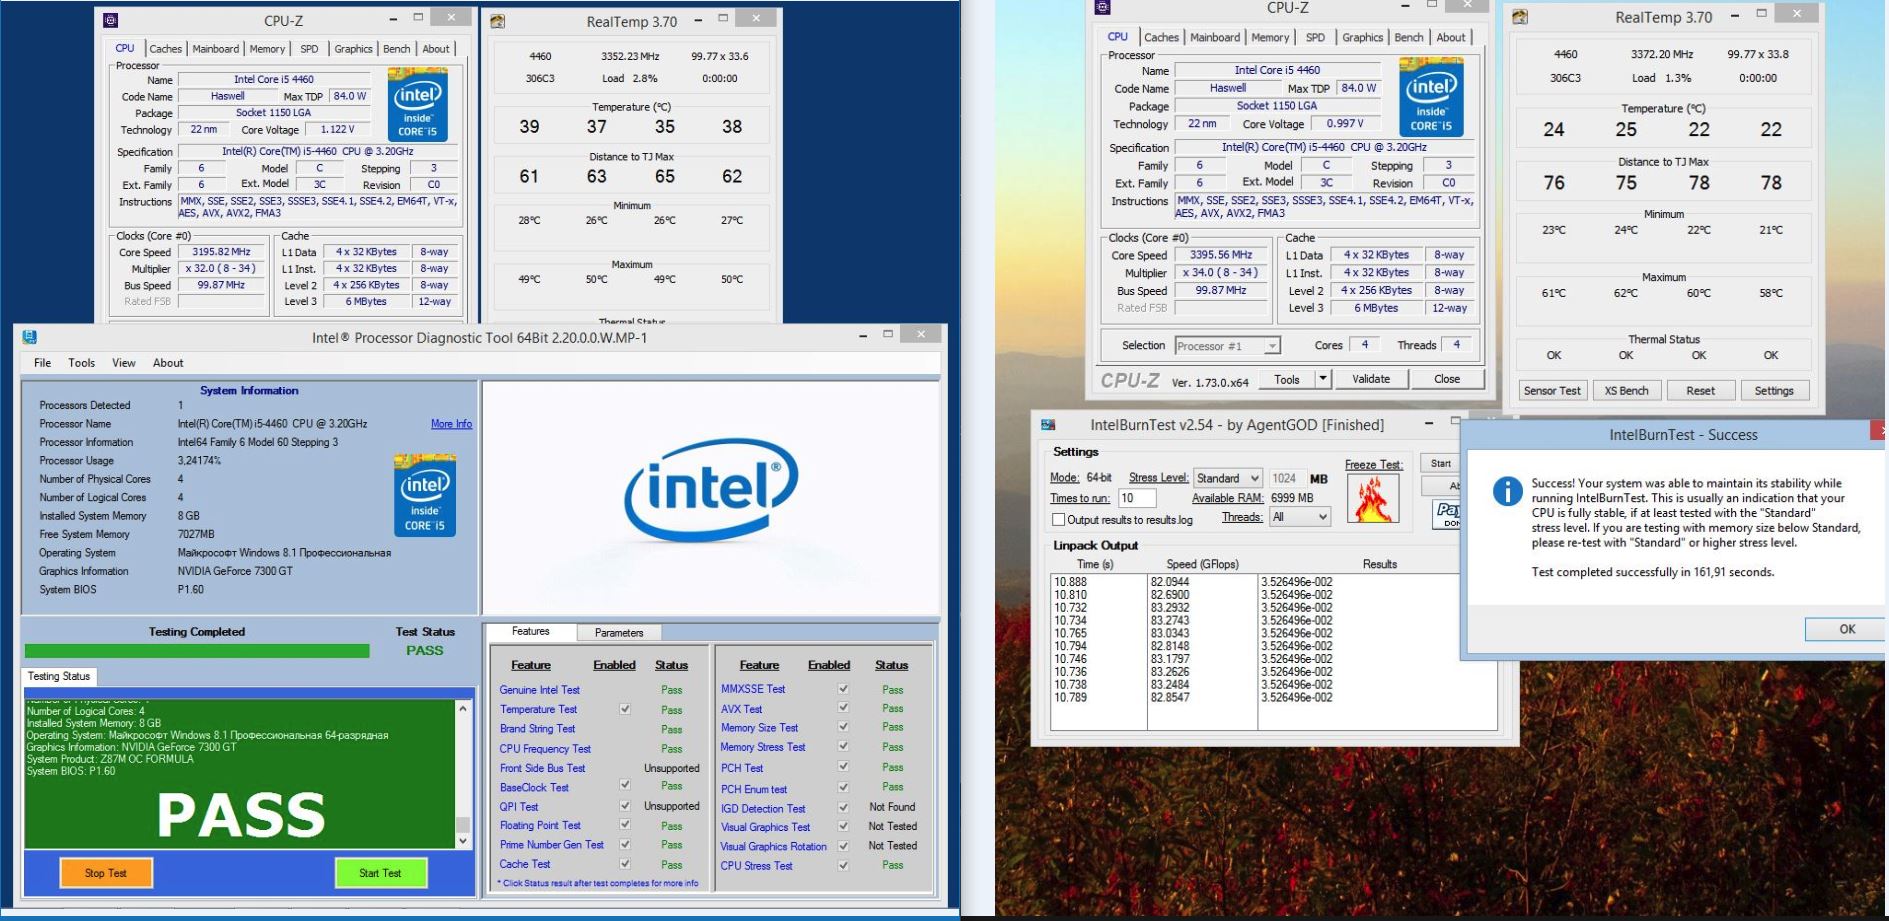Click the Core i5 badge in System Information
The image size is (1889, 921).
[x=425, y=494]
